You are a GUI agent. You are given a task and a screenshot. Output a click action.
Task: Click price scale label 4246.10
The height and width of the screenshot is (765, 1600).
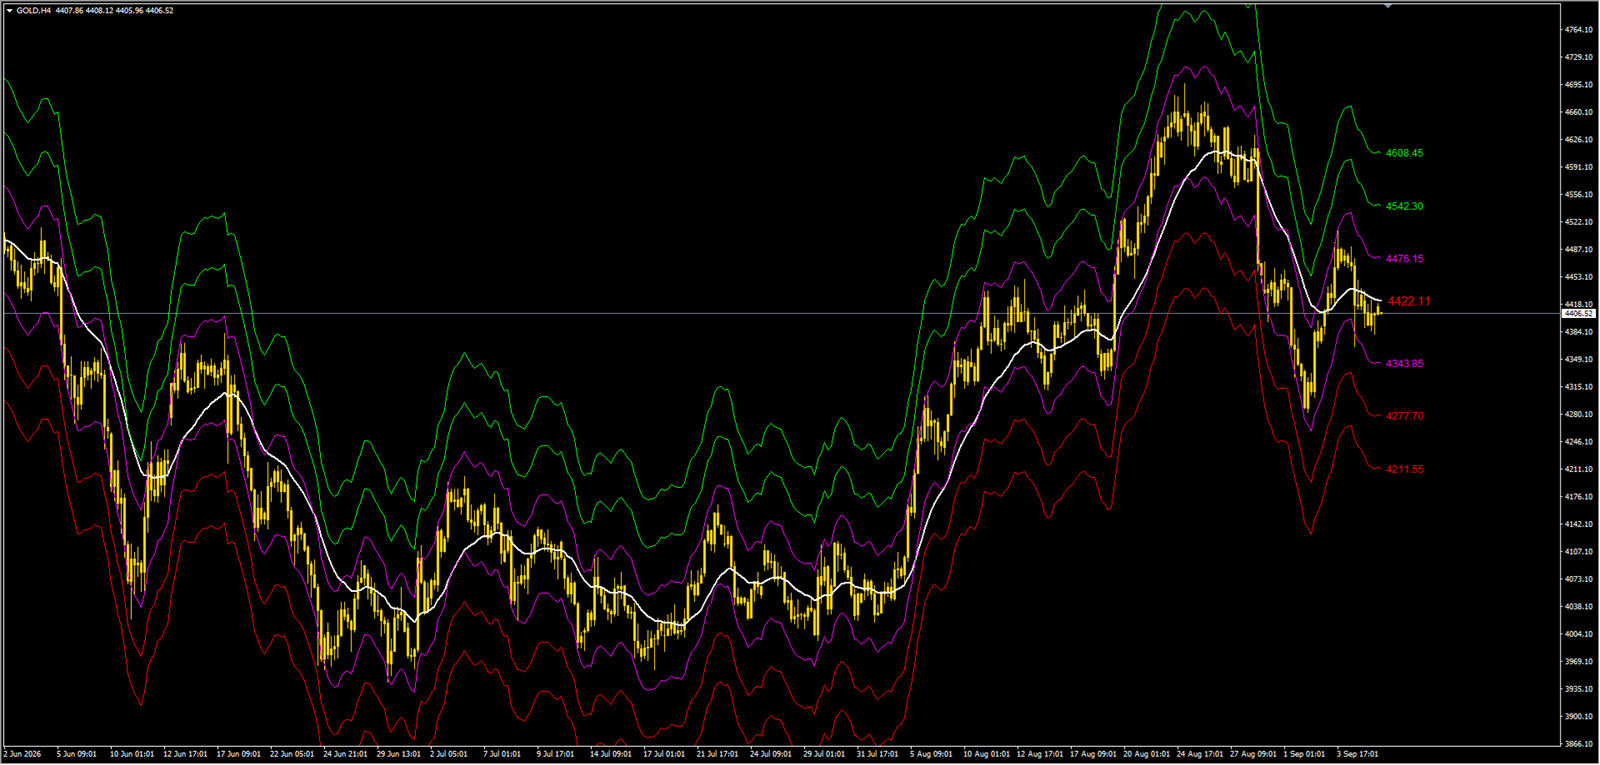1579,442
